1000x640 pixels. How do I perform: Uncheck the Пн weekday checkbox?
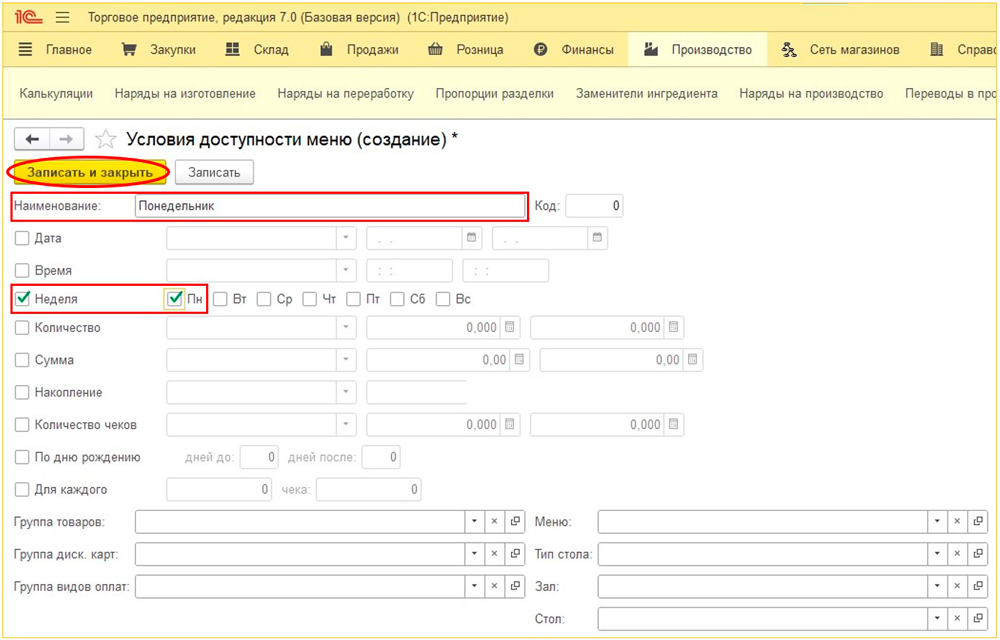pyautogui.click(x=175, y=299)
